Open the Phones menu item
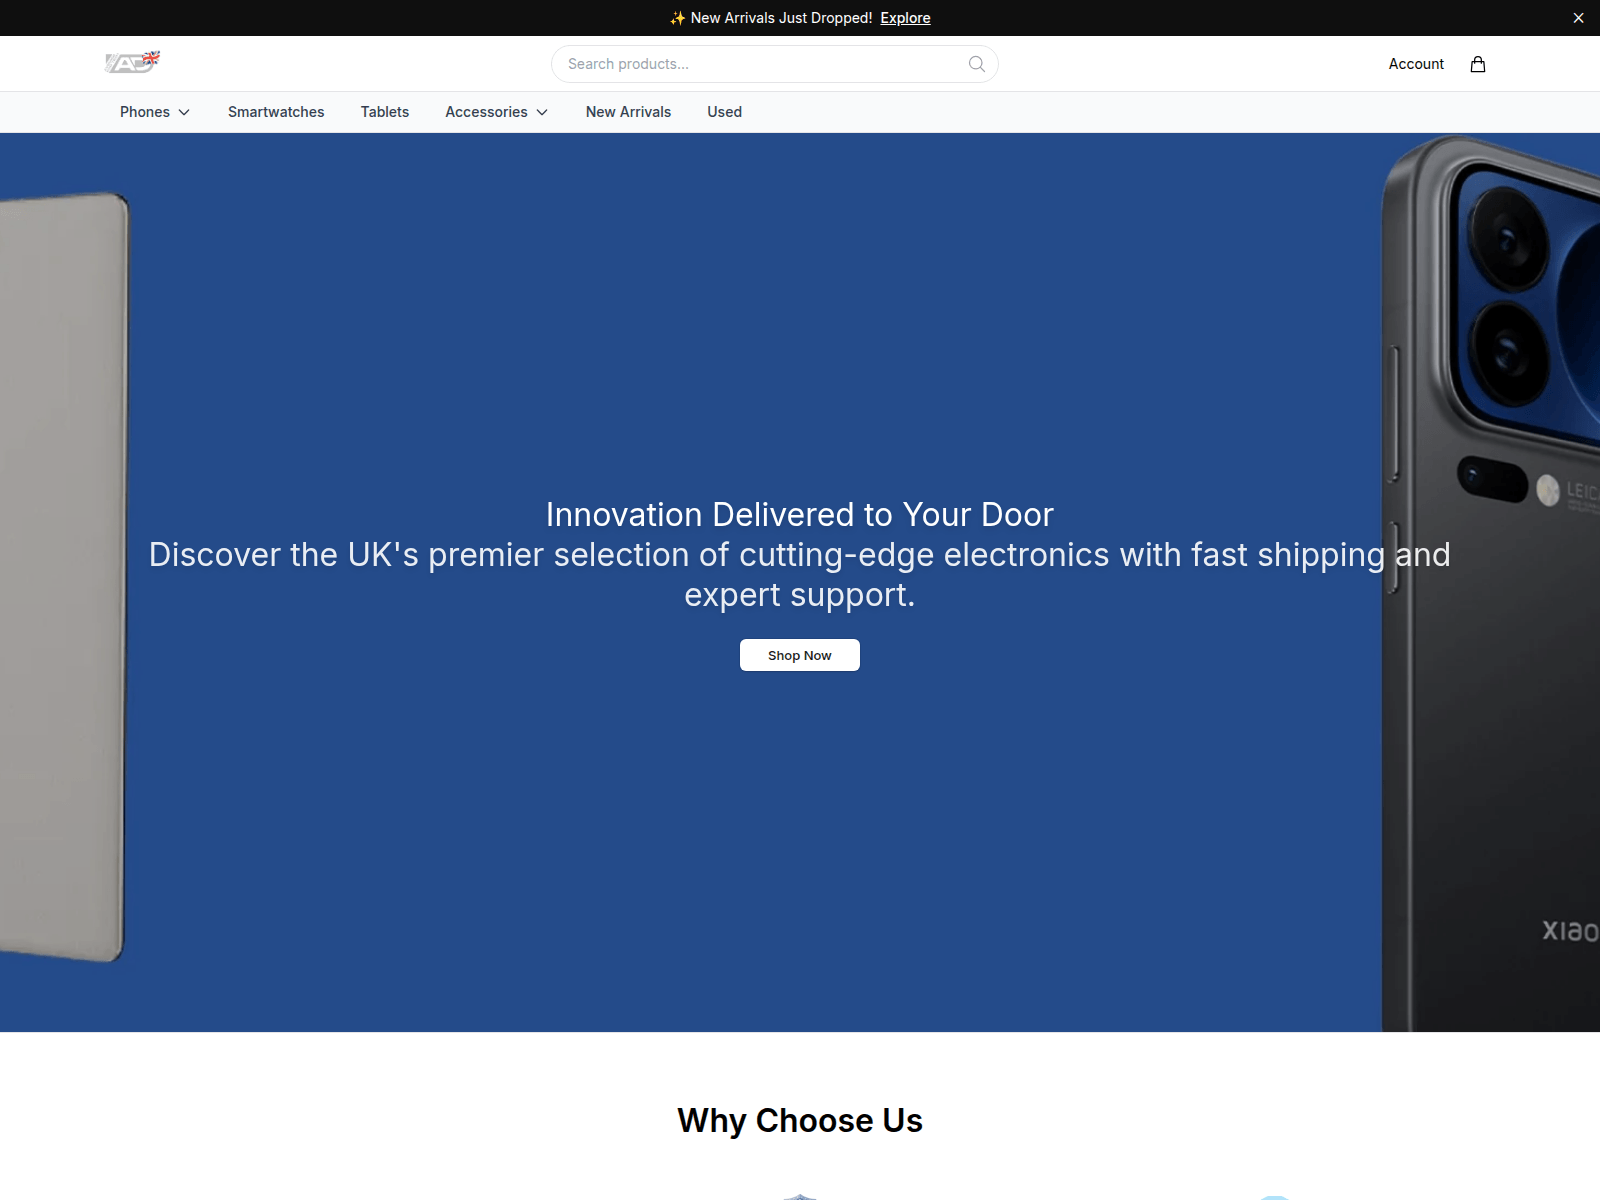Screen dimensions: 1600x1200 point(145,112)
